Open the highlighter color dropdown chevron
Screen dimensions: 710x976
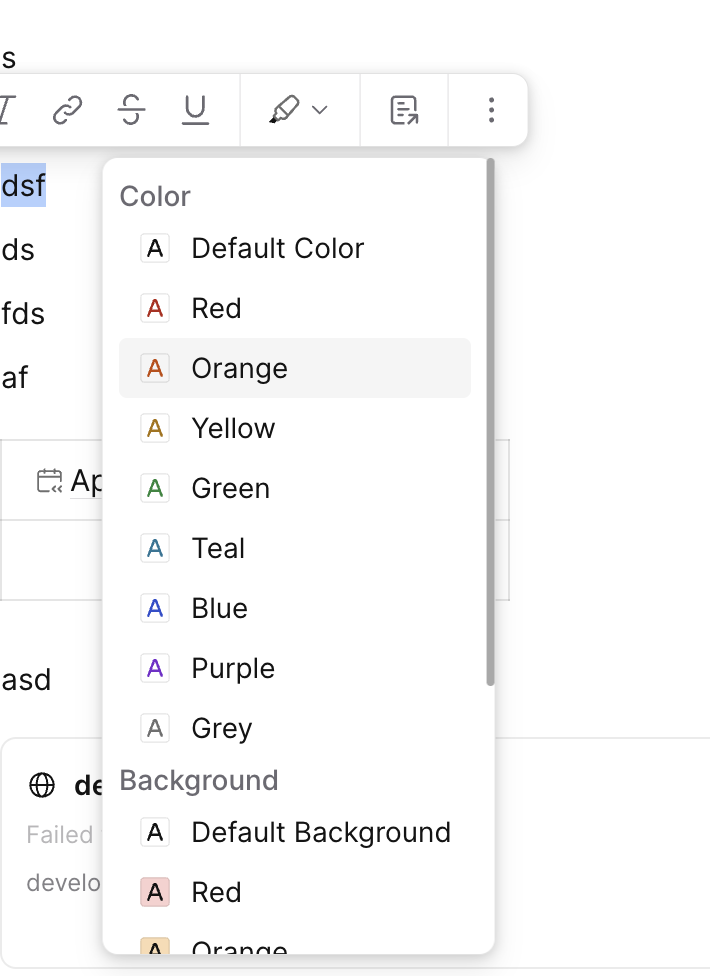[x=318, y=110]
